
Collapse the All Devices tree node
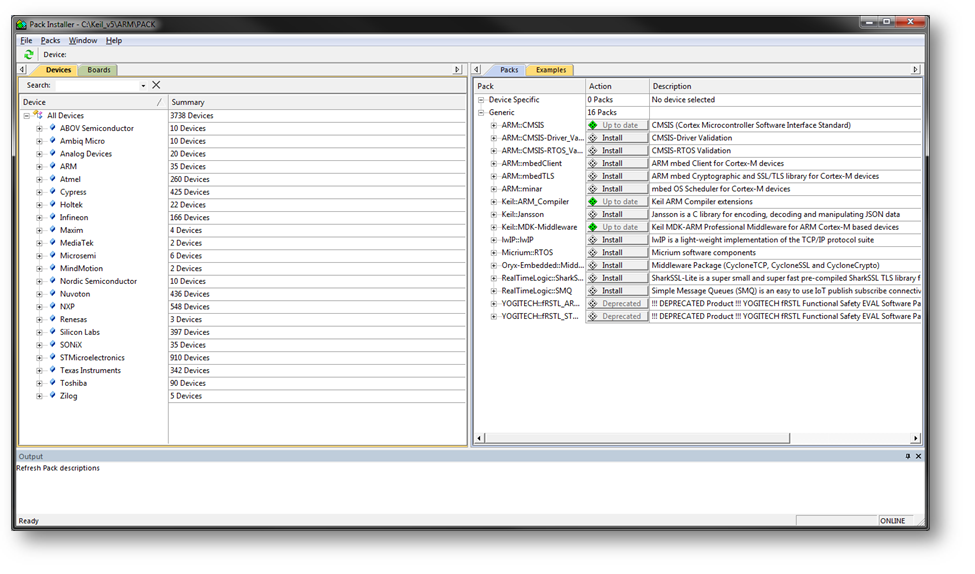(27, 116)
